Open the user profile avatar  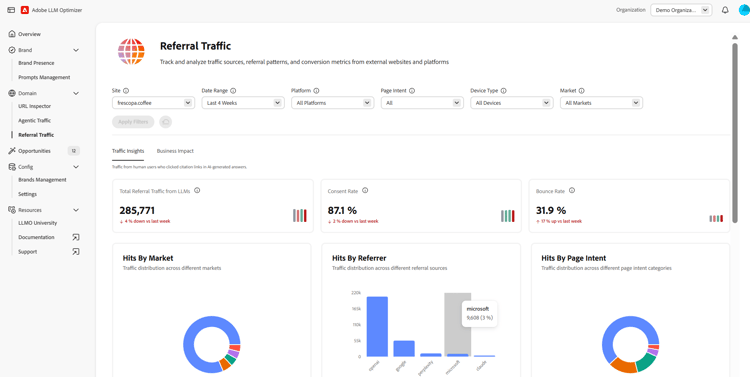(x=744, y=10)
